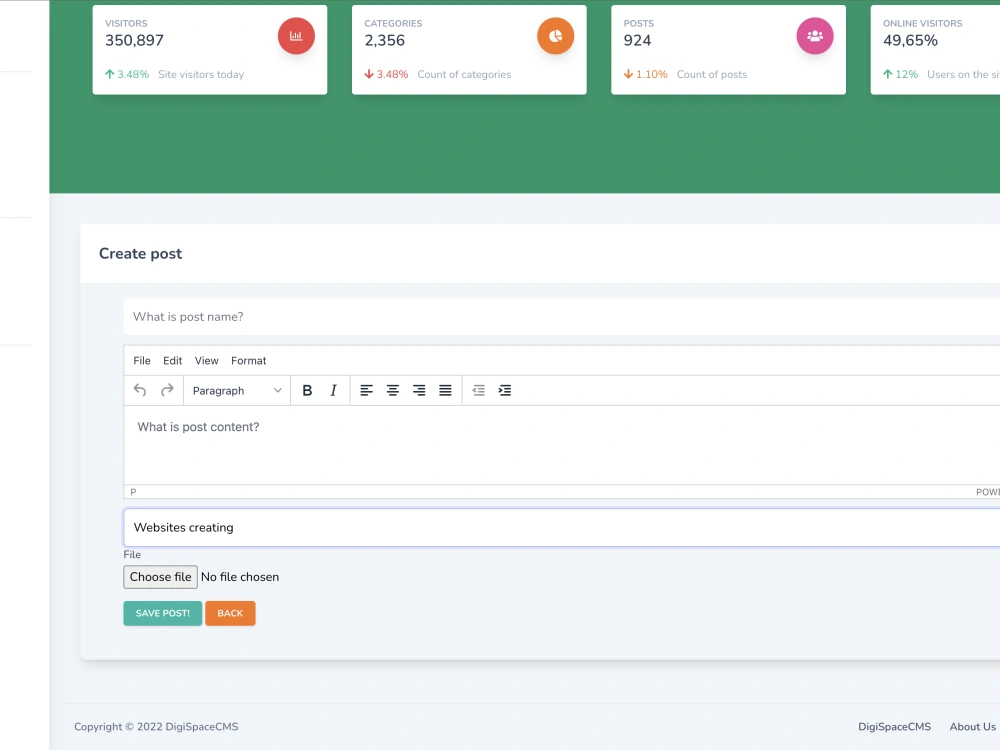Click the Create post heading

click(x=140, y=253)
